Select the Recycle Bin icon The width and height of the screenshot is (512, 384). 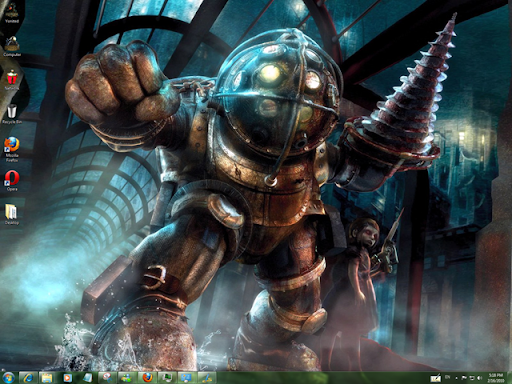pos(12,114)
